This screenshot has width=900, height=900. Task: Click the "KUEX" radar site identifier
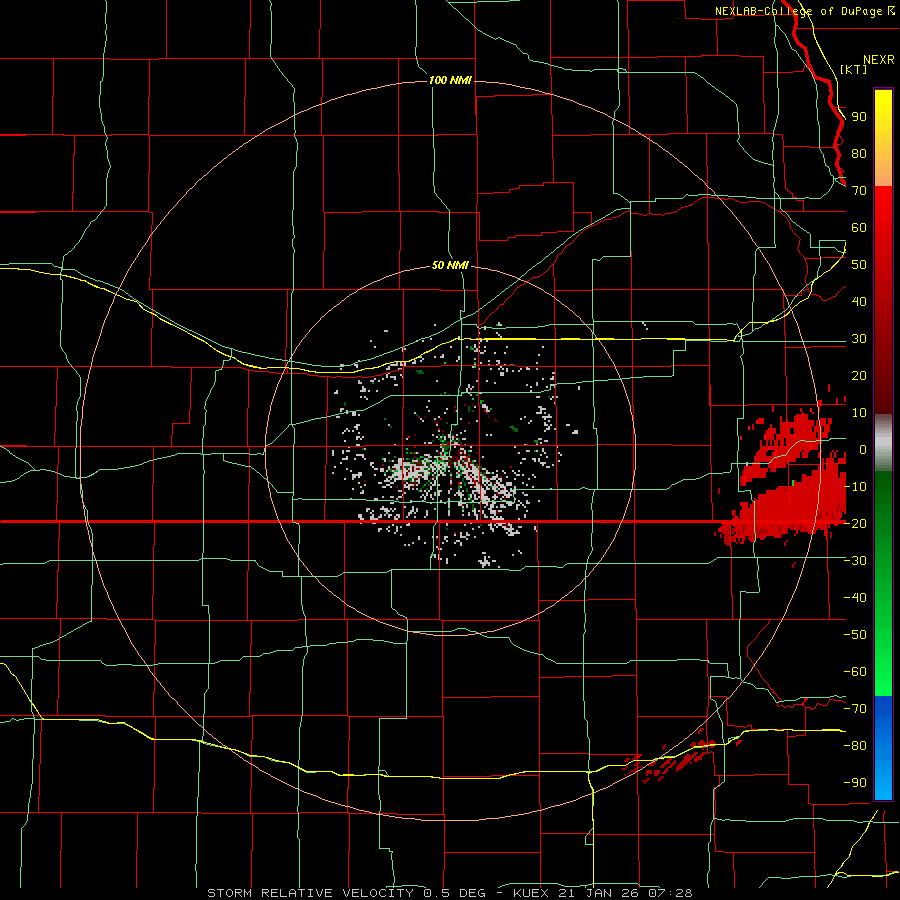coord(531,893)
